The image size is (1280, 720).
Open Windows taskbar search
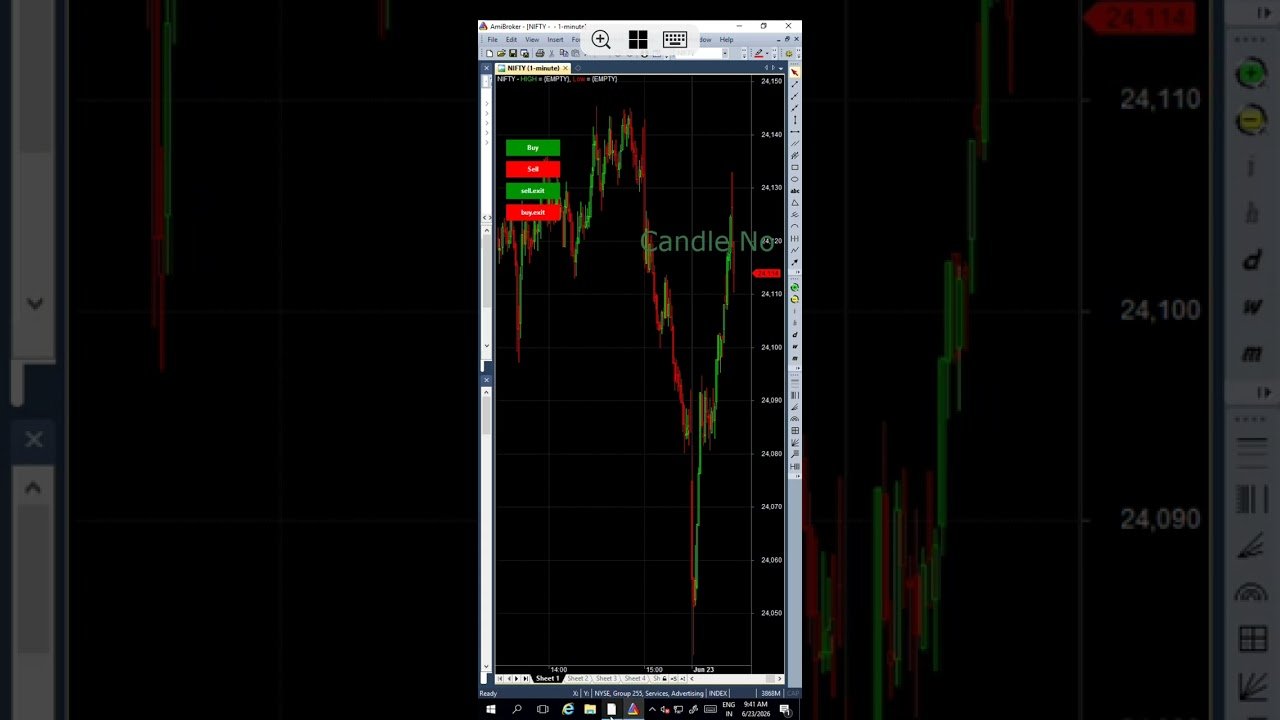(517, 709)
